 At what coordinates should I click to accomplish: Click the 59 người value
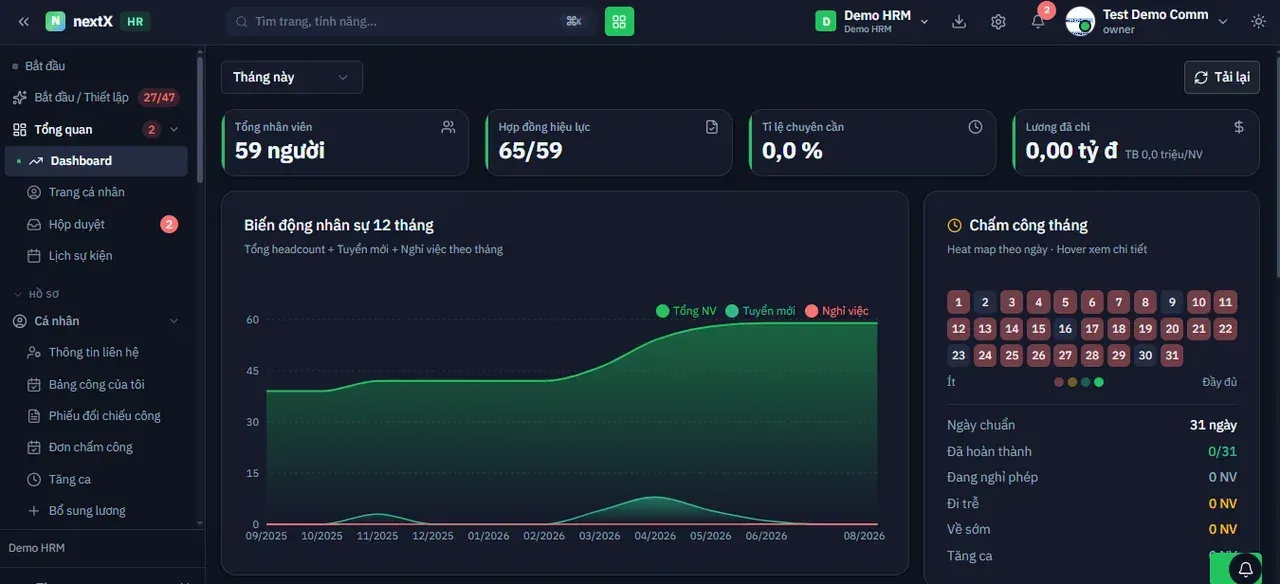coord(280,151)
